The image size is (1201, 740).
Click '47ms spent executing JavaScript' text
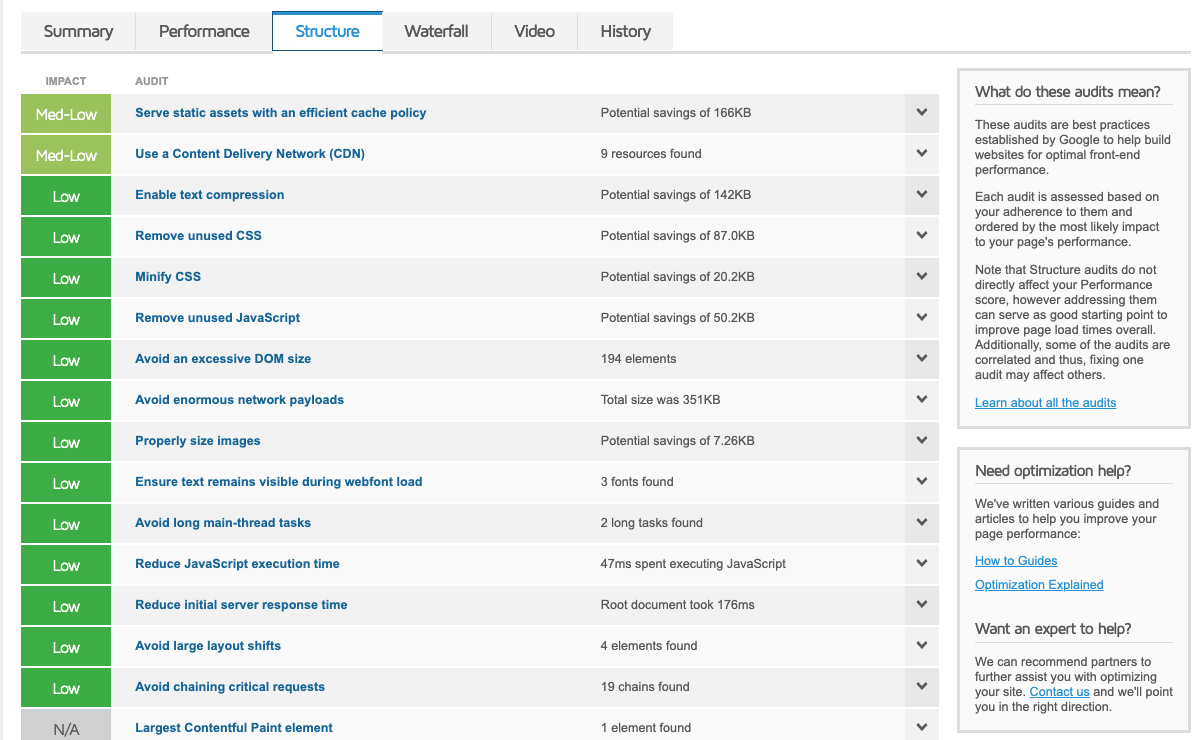coord(694,564)
